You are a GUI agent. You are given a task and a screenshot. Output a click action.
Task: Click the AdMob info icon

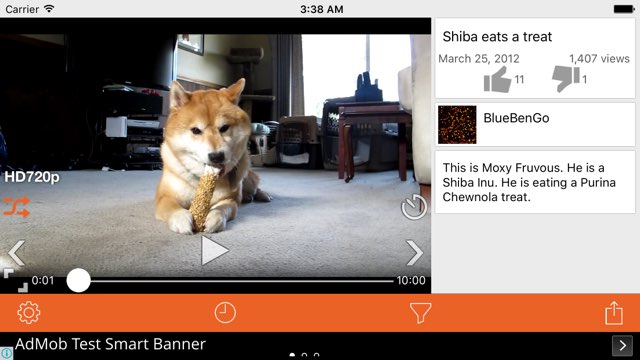pos(6,353)
